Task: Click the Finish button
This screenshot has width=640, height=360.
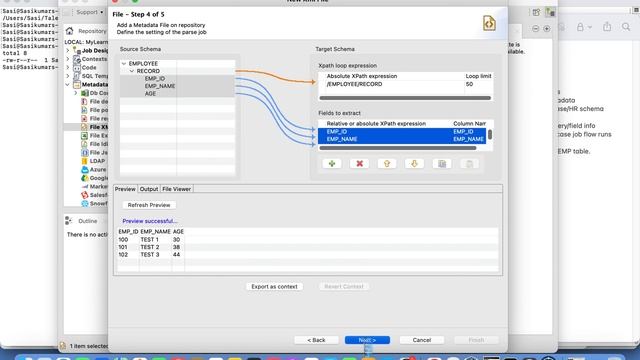Action: (x=476, y=340)
